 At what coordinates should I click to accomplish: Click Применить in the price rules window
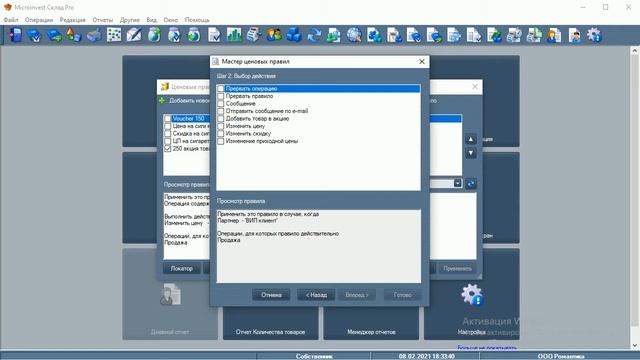458,268
